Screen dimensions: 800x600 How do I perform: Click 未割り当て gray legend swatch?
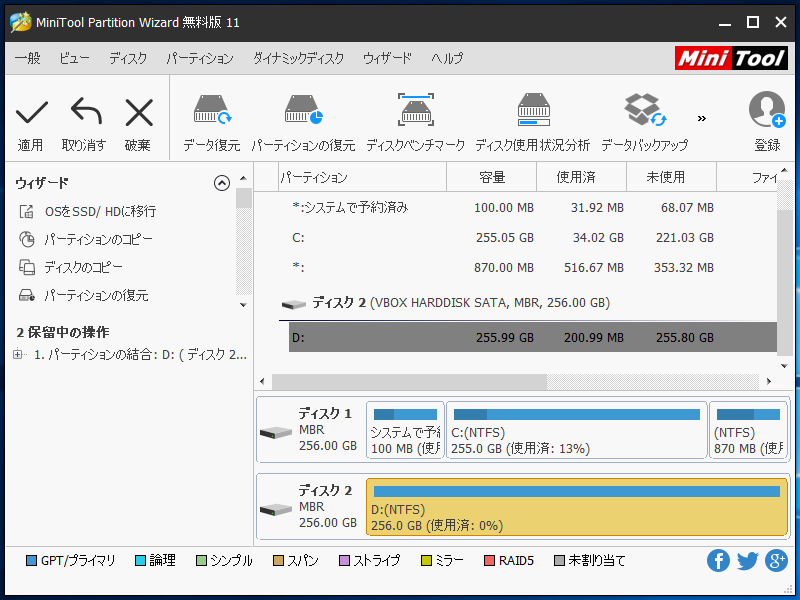point(560,561)
